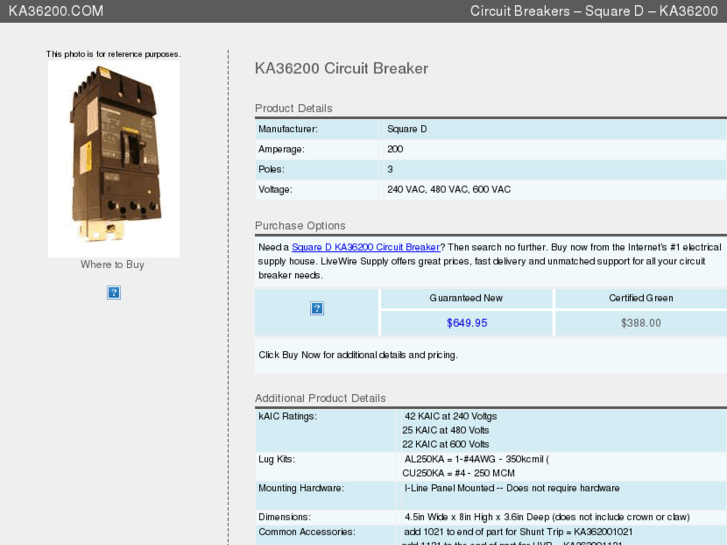Open the Square D KA36200 Circuit Breaker link
Image resolution: width=727 pixels, height=545 pixels.
coord(365,247)
